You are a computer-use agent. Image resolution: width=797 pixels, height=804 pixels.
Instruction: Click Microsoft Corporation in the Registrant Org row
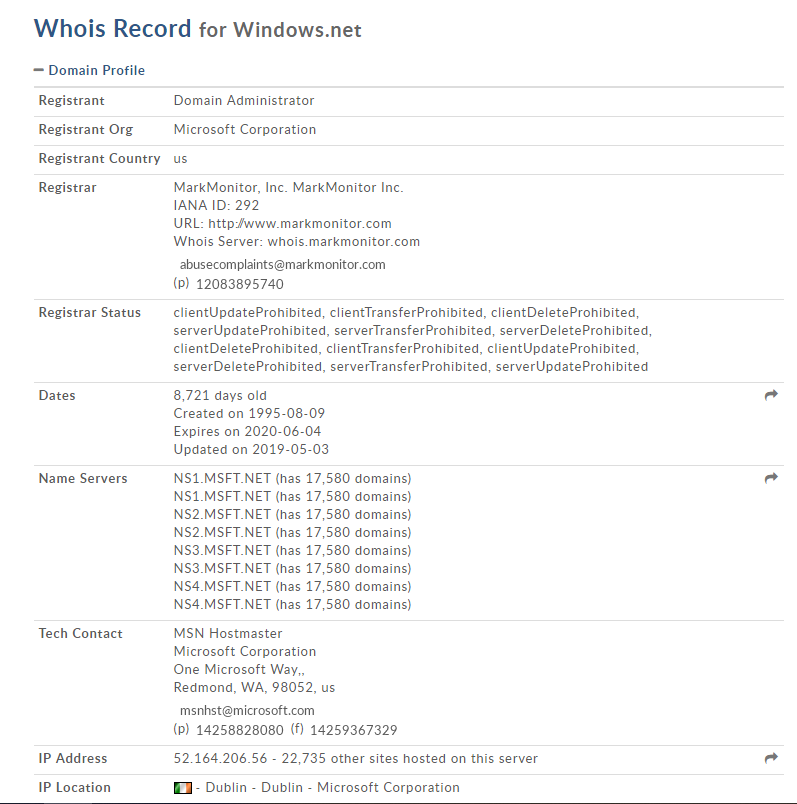(245, 130)
